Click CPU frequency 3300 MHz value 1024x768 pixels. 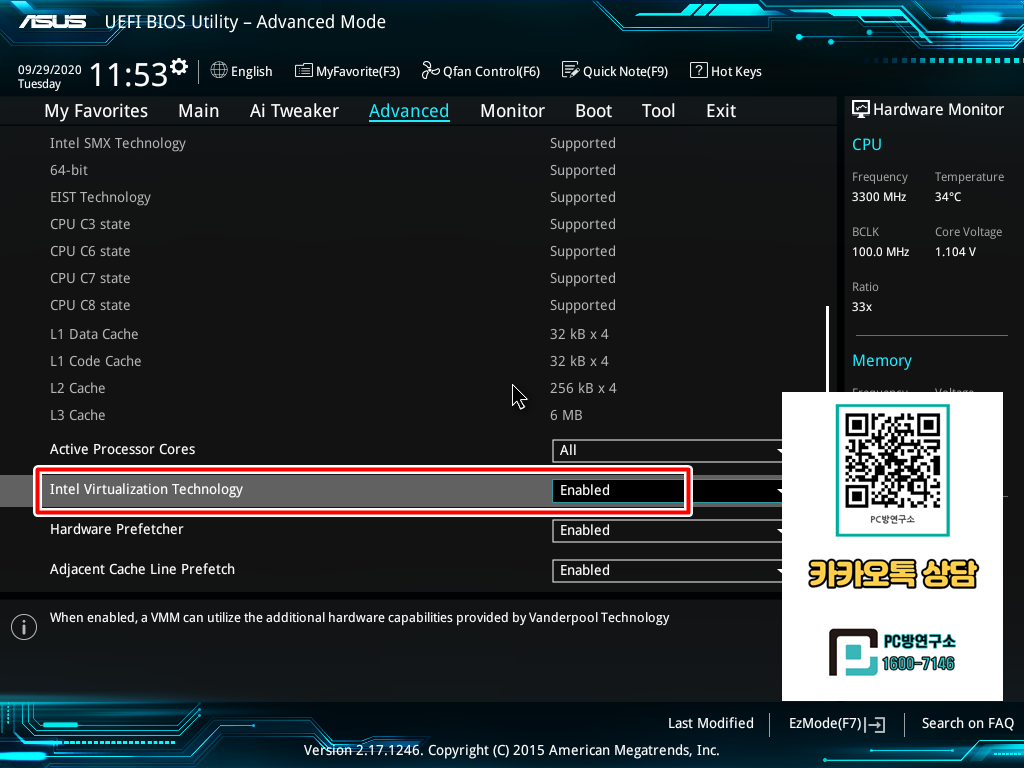[x=878, y=197]
